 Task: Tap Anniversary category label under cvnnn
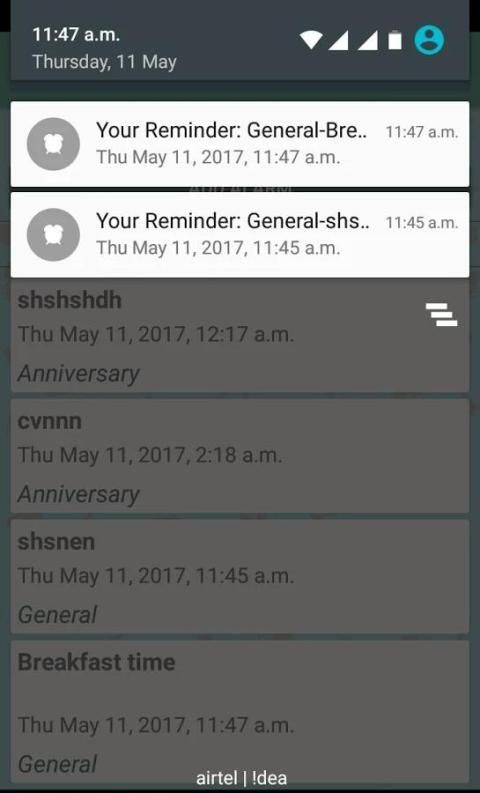click(78, 494)
